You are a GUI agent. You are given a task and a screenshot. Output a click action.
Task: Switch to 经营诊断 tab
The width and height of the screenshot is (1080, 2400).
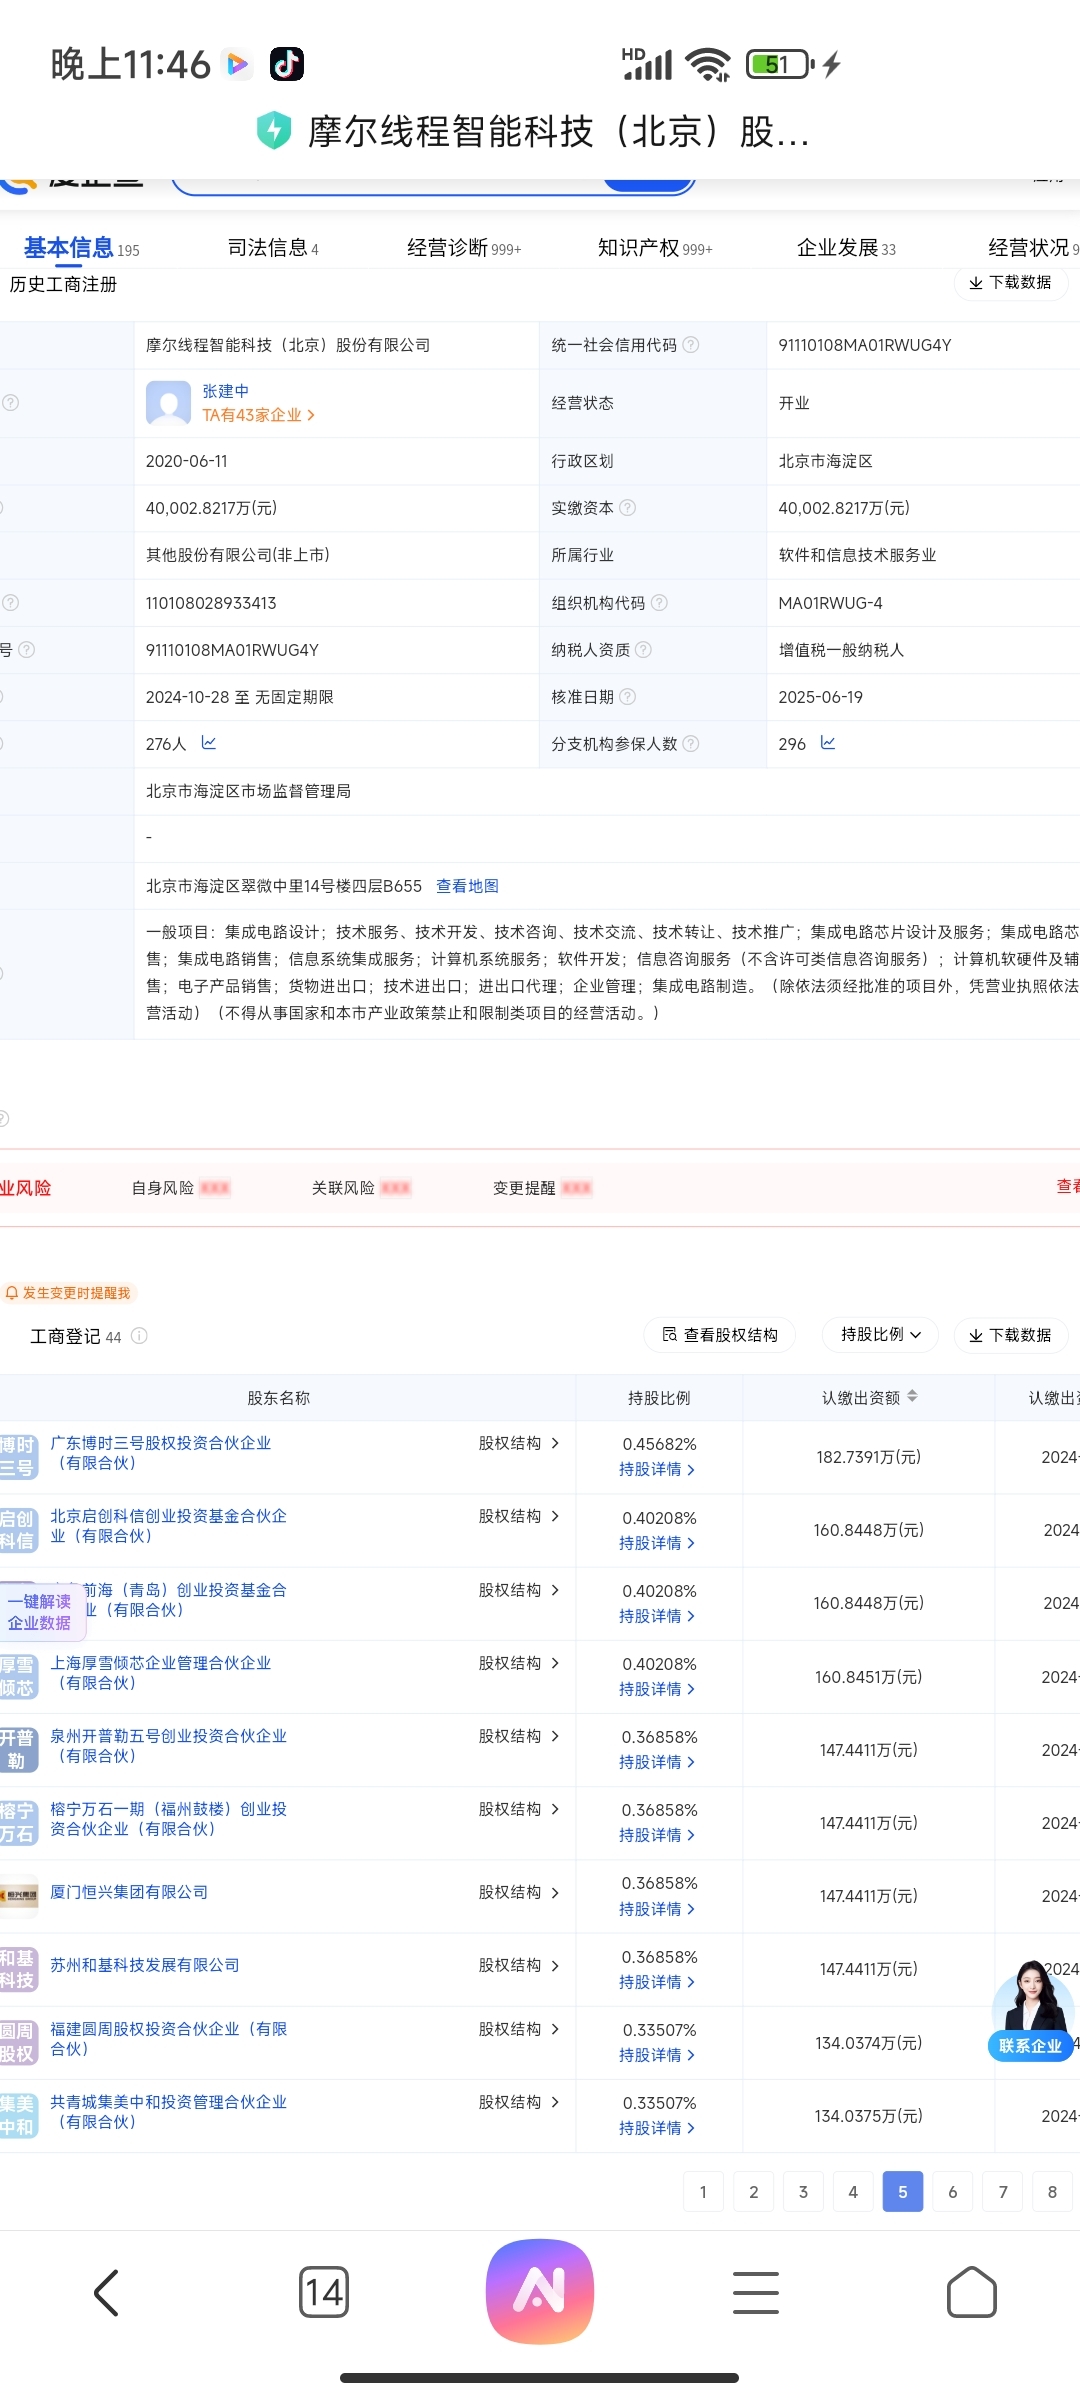[464, 248]
